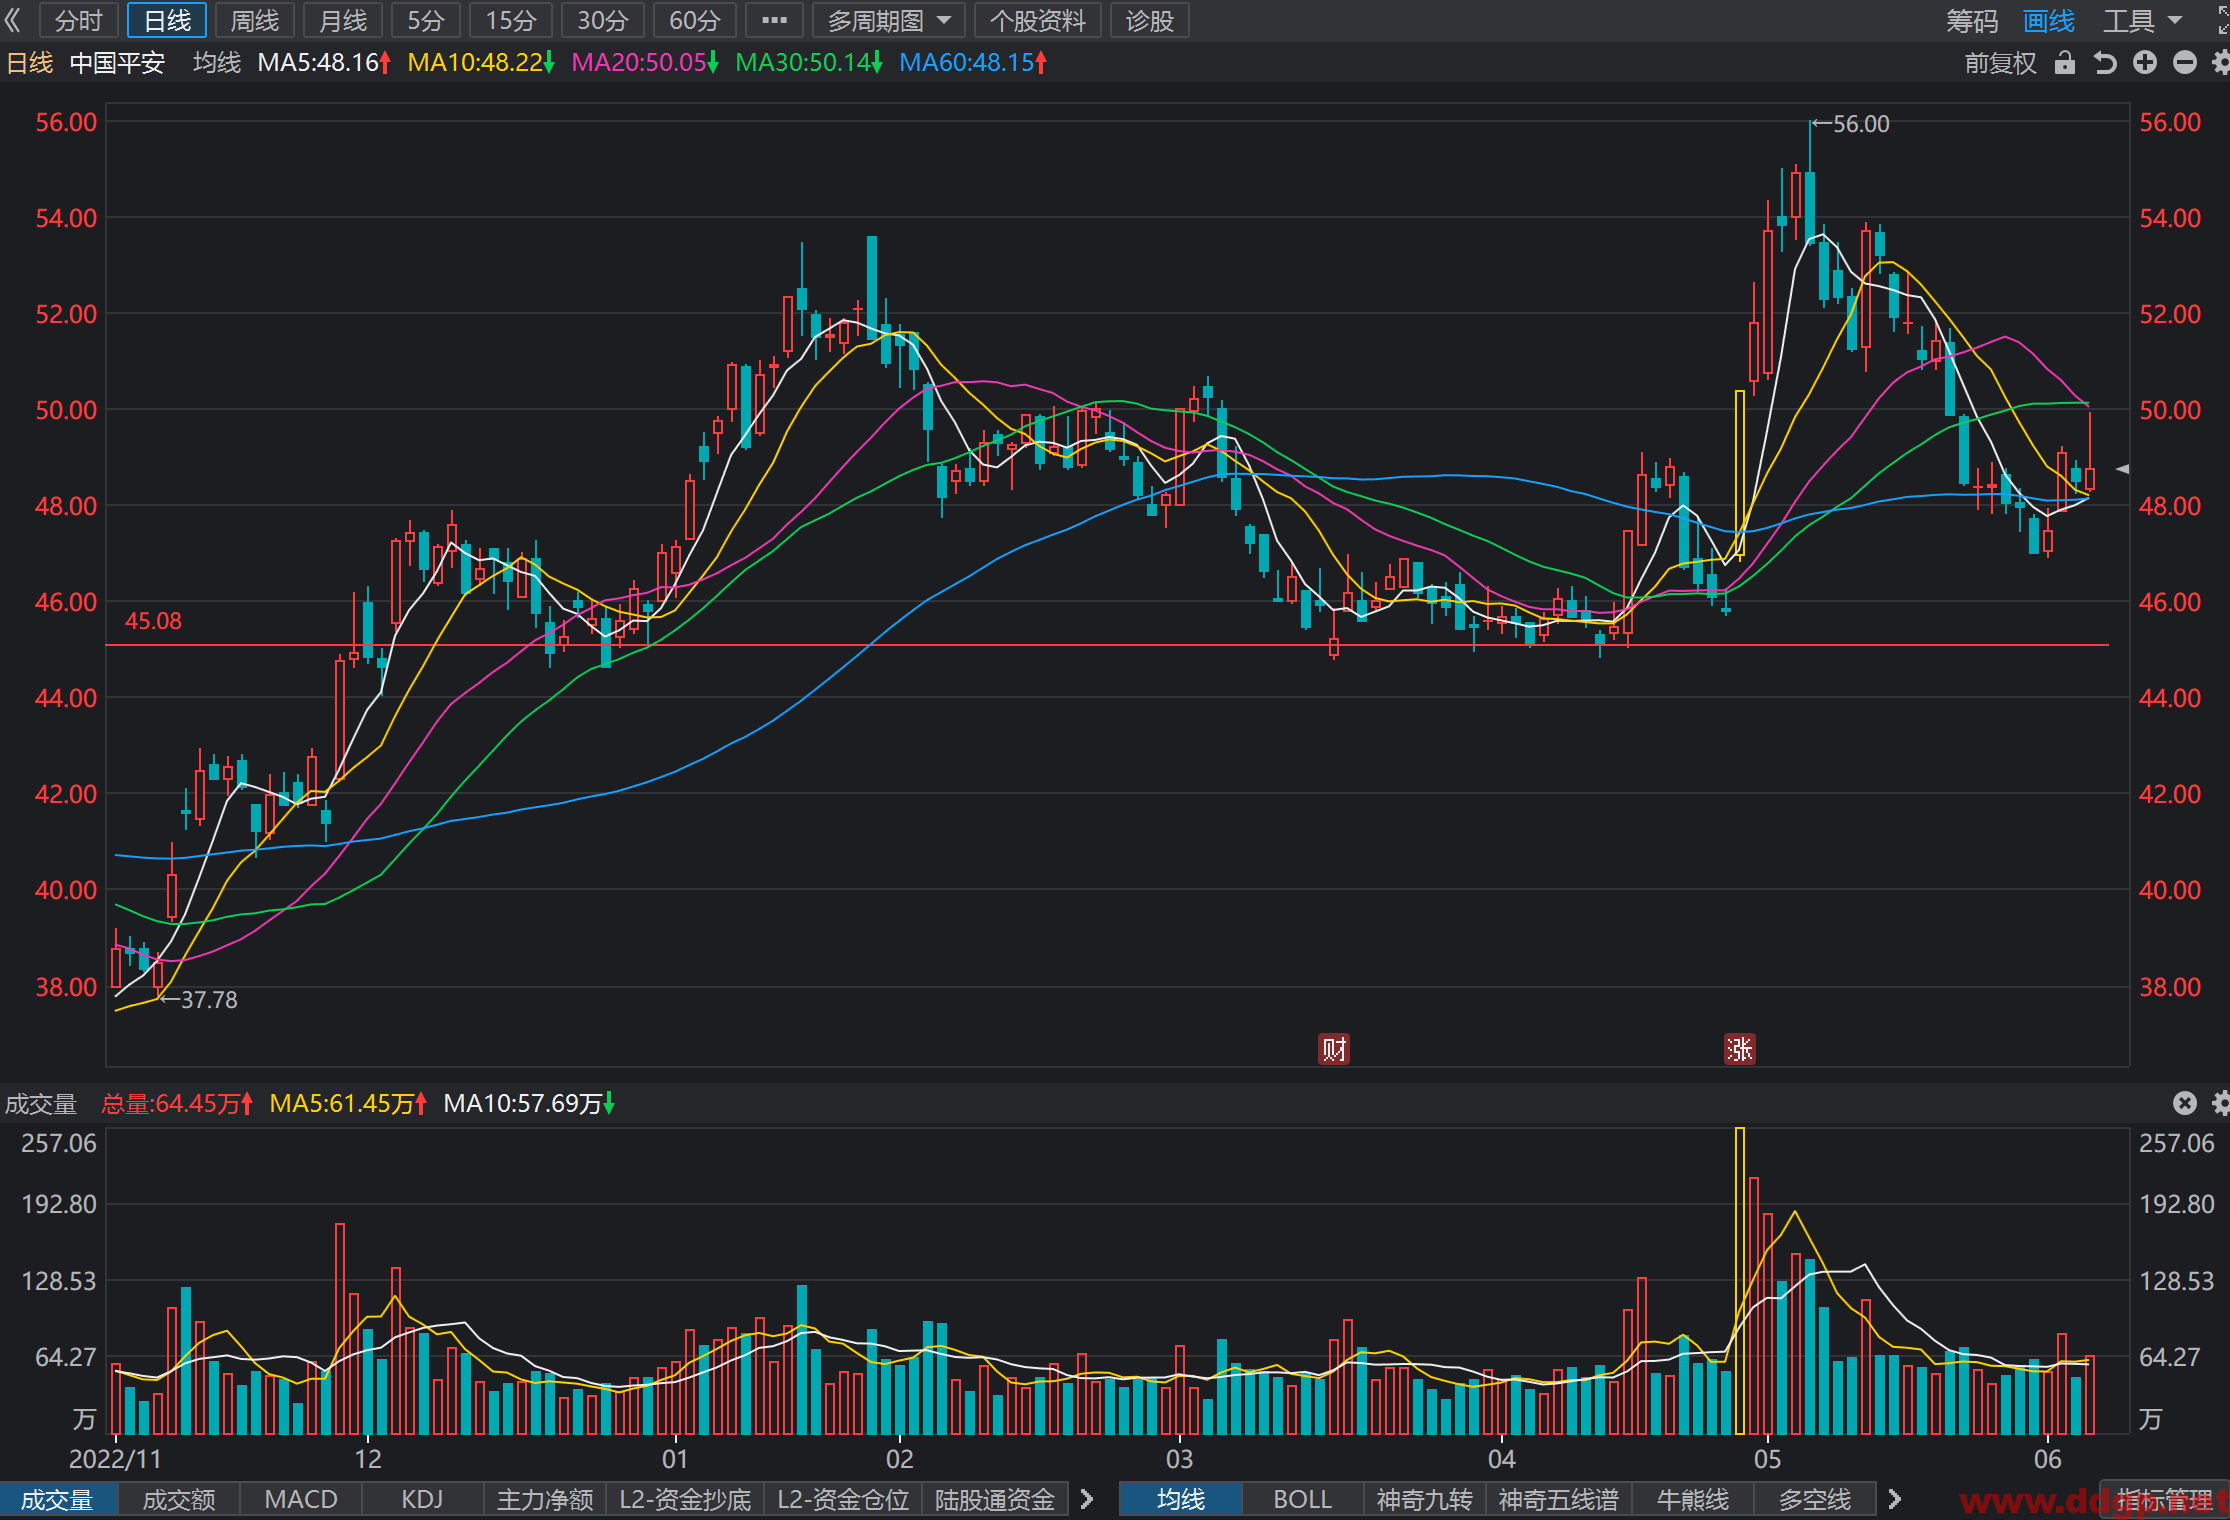
Task: Click the highlighted yellow volume bar
Action: 1740,1281
